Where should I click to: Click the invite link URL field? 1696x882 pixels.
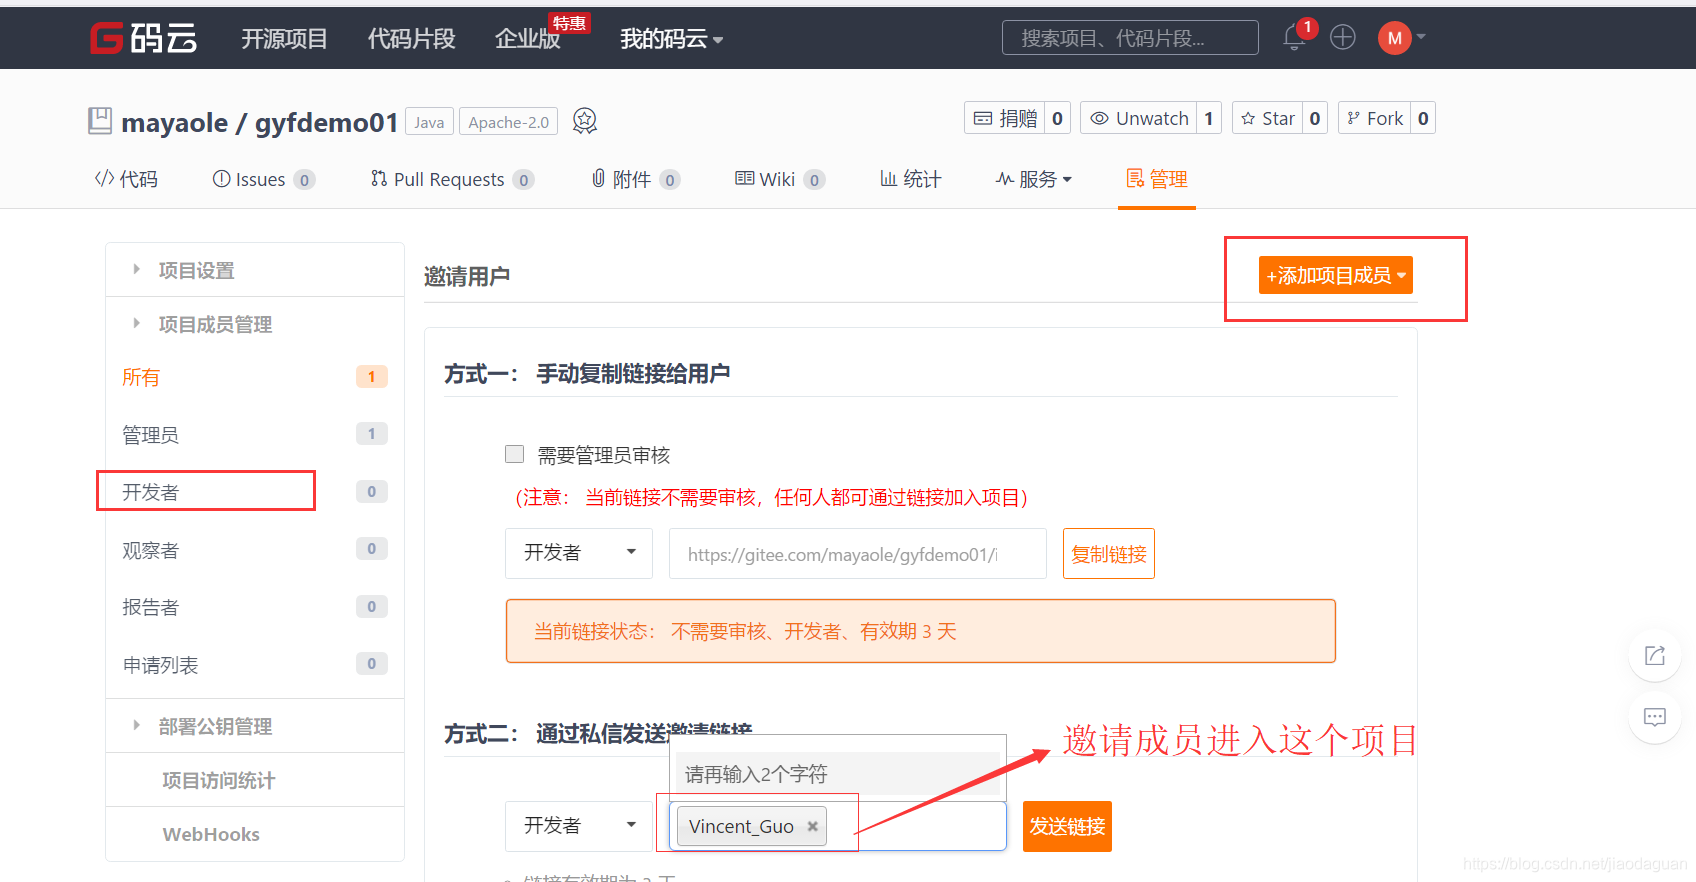pos(858,553)
